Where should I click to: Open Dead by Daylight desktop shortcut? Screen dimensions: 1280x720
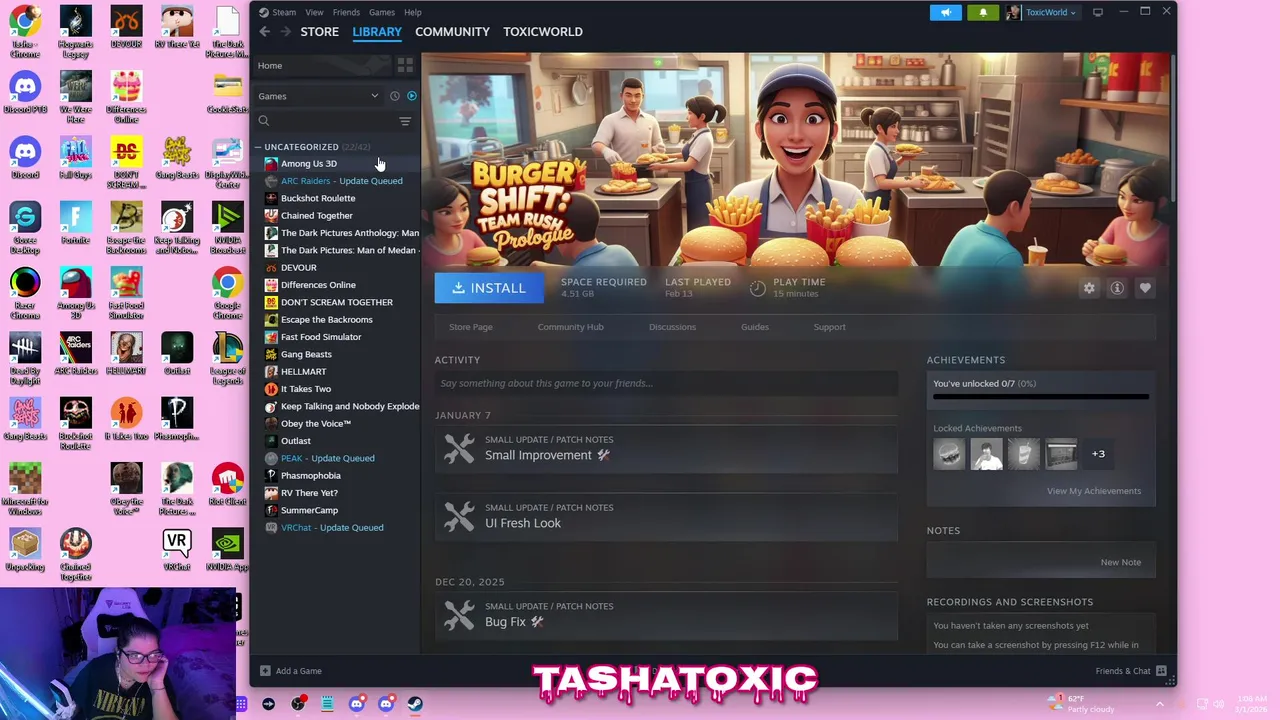[x=25, y=359]
